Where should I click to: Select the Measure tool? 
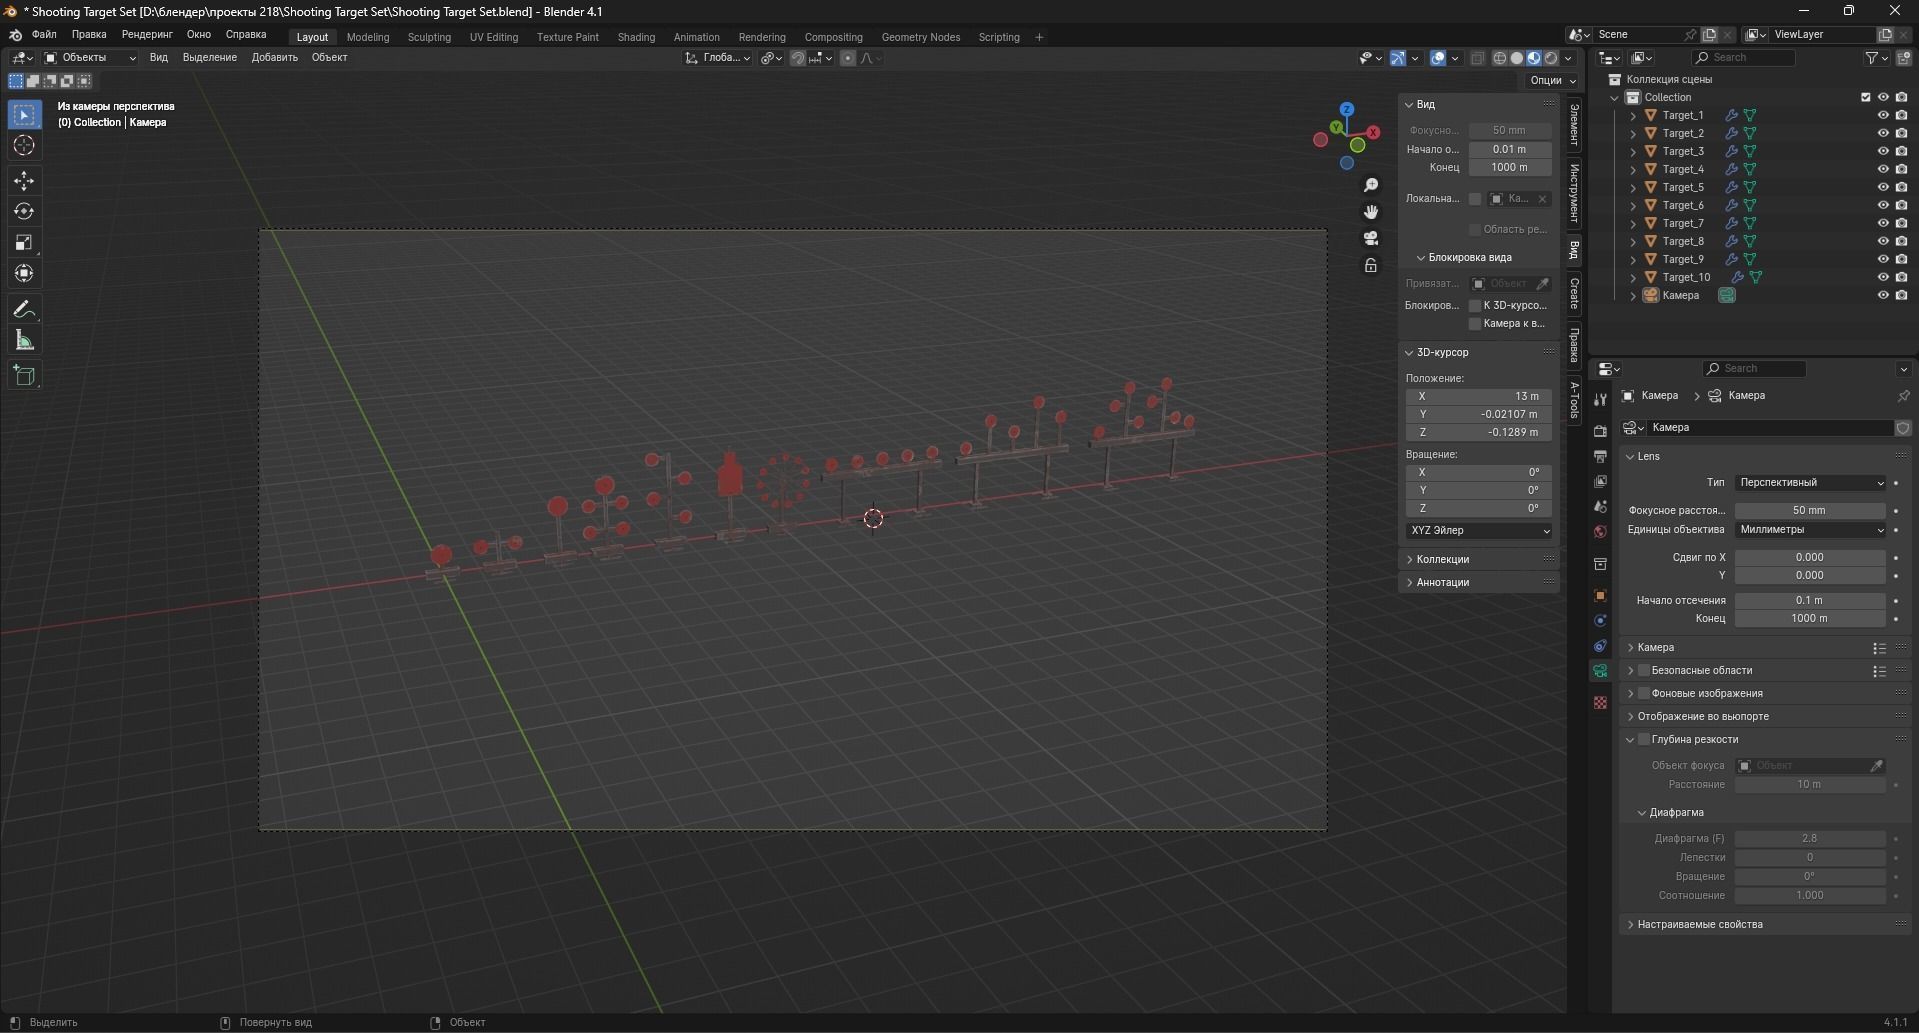coord(24,341)
